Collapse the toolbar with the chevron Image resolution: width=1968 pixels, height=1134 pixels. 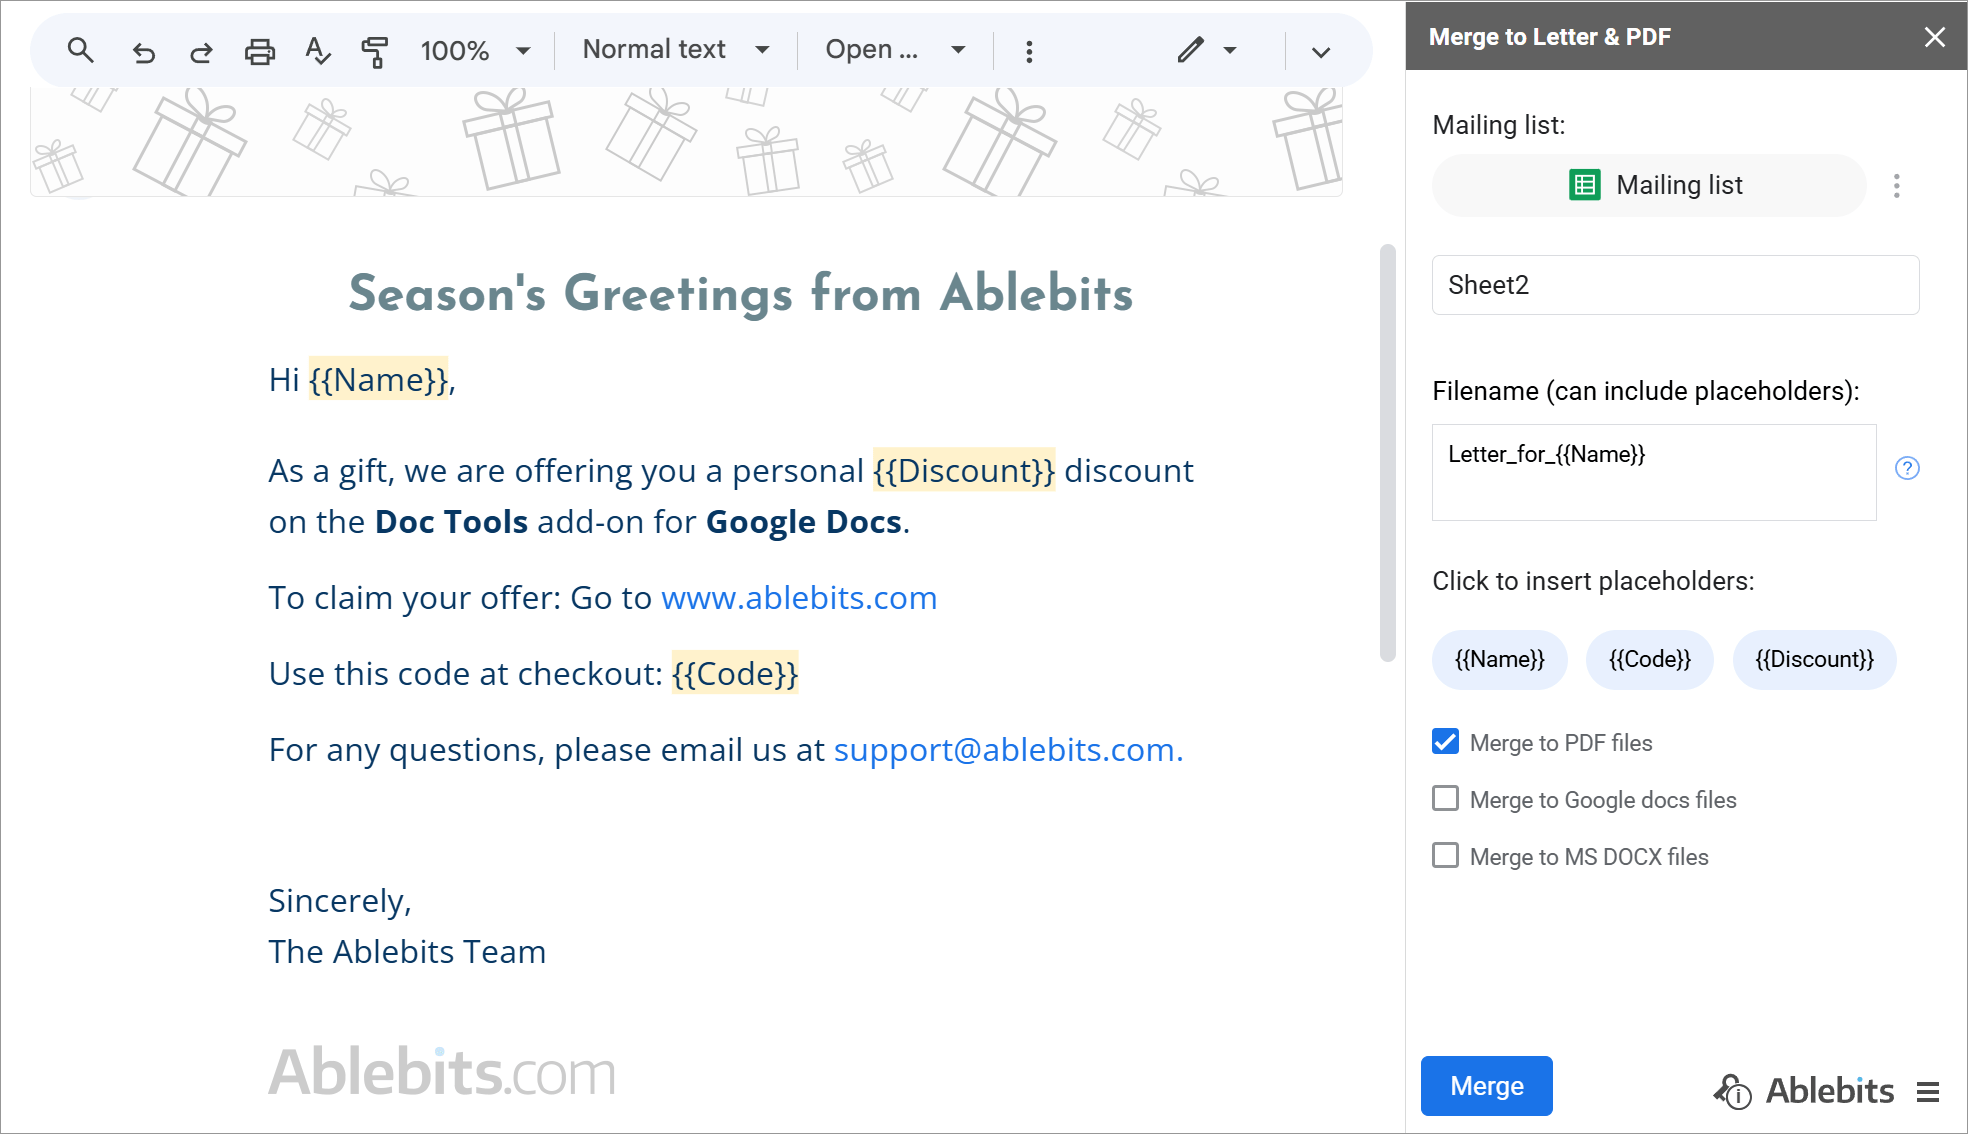coord(1321,52)
